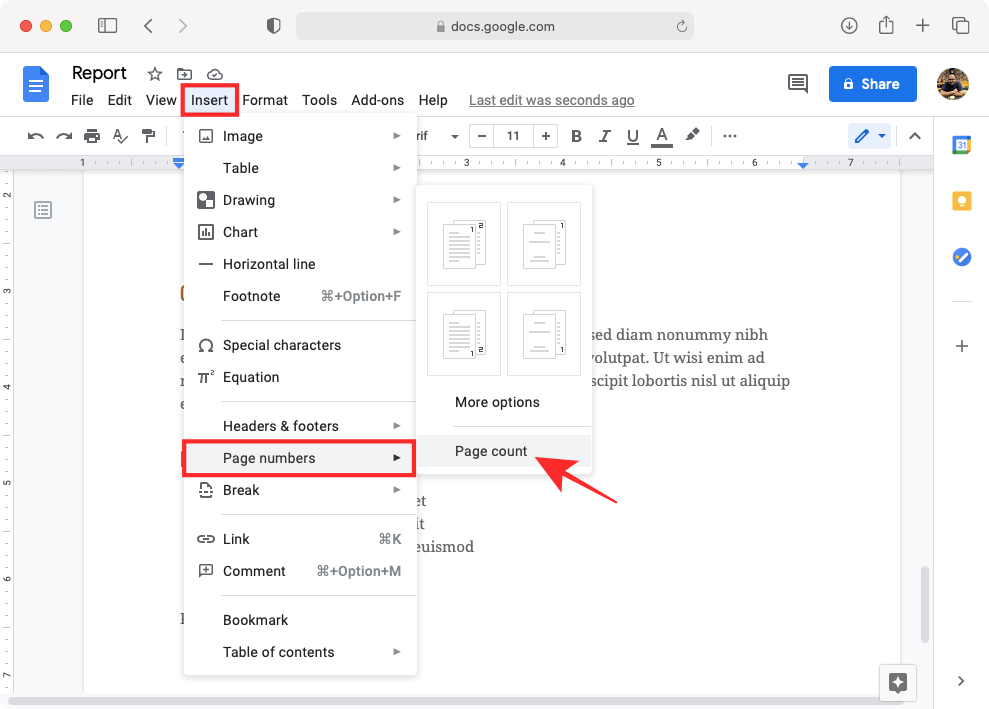This screenshot has height=709, width=989.
Task: Toggle underline formatting
Action: 632,136
